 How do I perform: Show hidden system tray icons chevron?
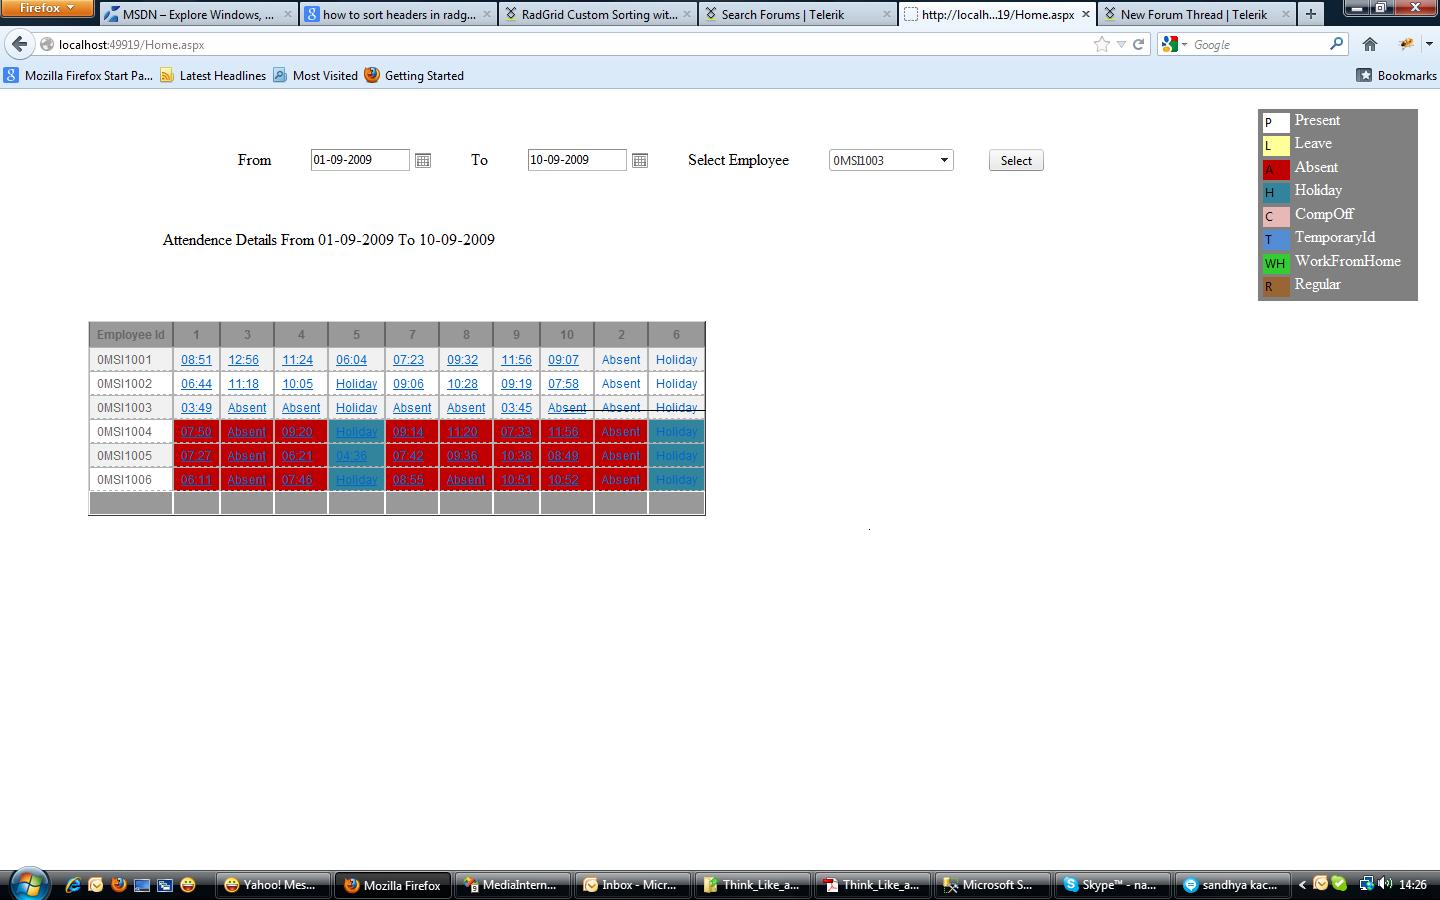pyautogui.click(x=1302, y=884)
